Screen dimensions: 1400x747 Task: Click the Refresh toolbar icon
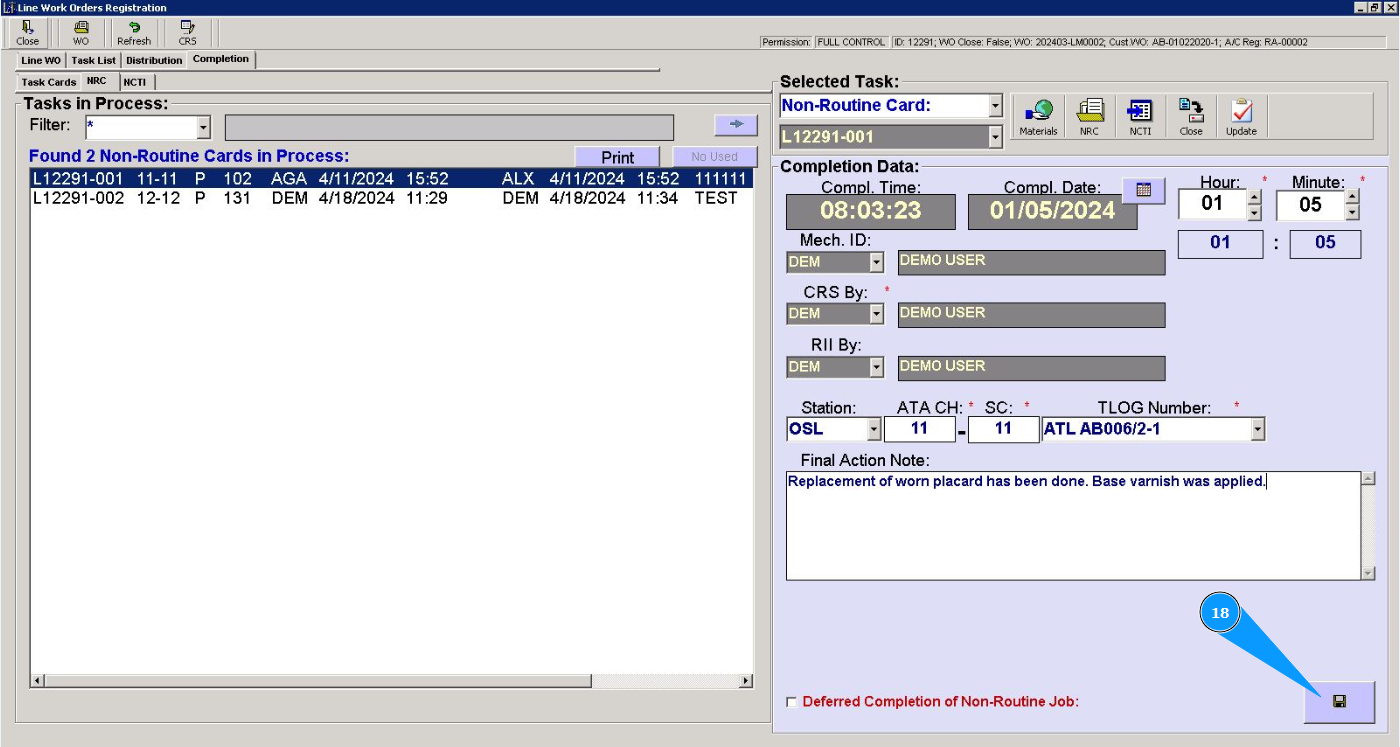click(x=134, y=33)
